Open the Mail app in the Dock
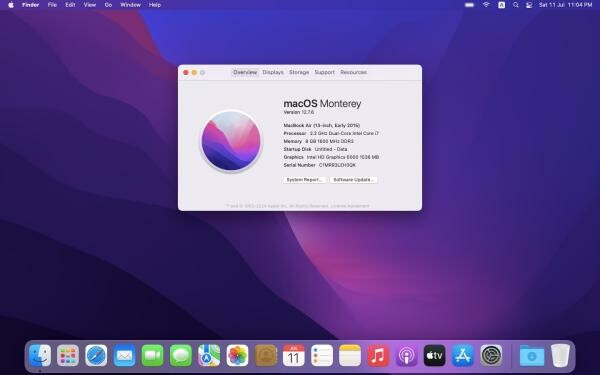Screen dimensions: 600x375 coord(124,355)
